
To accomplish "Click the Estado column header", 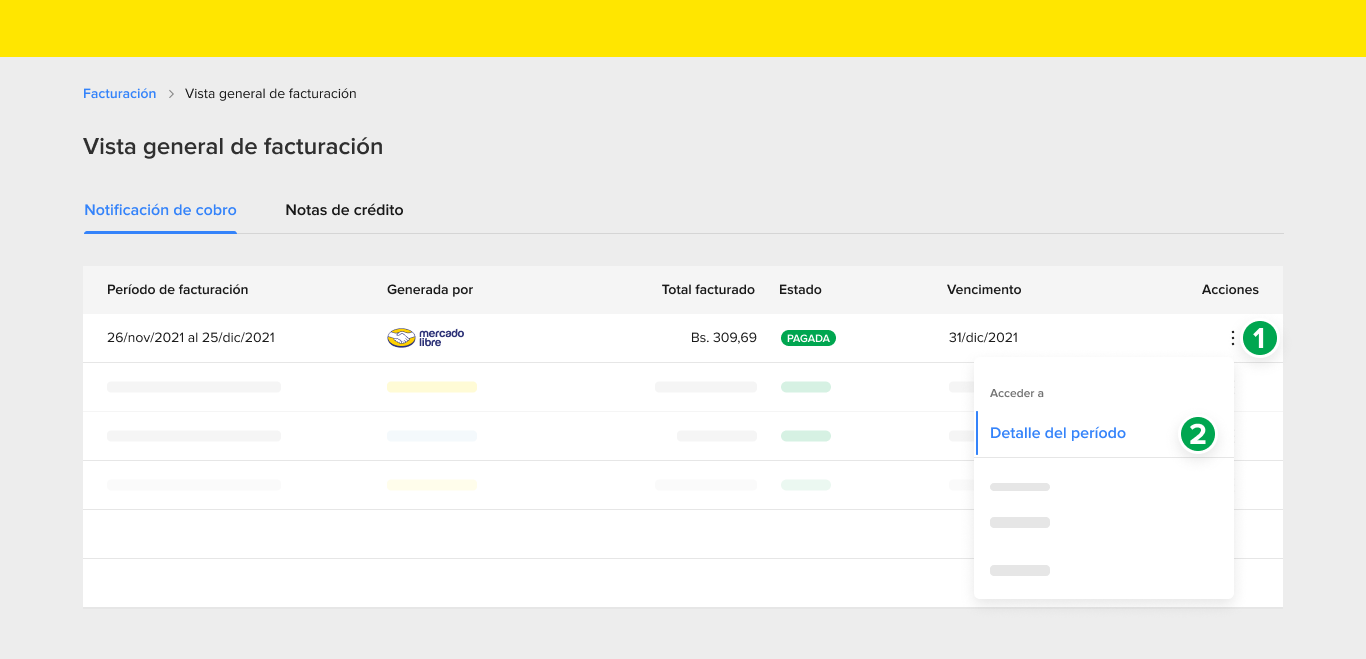I will pyautogui.click(x=800, y=290).
